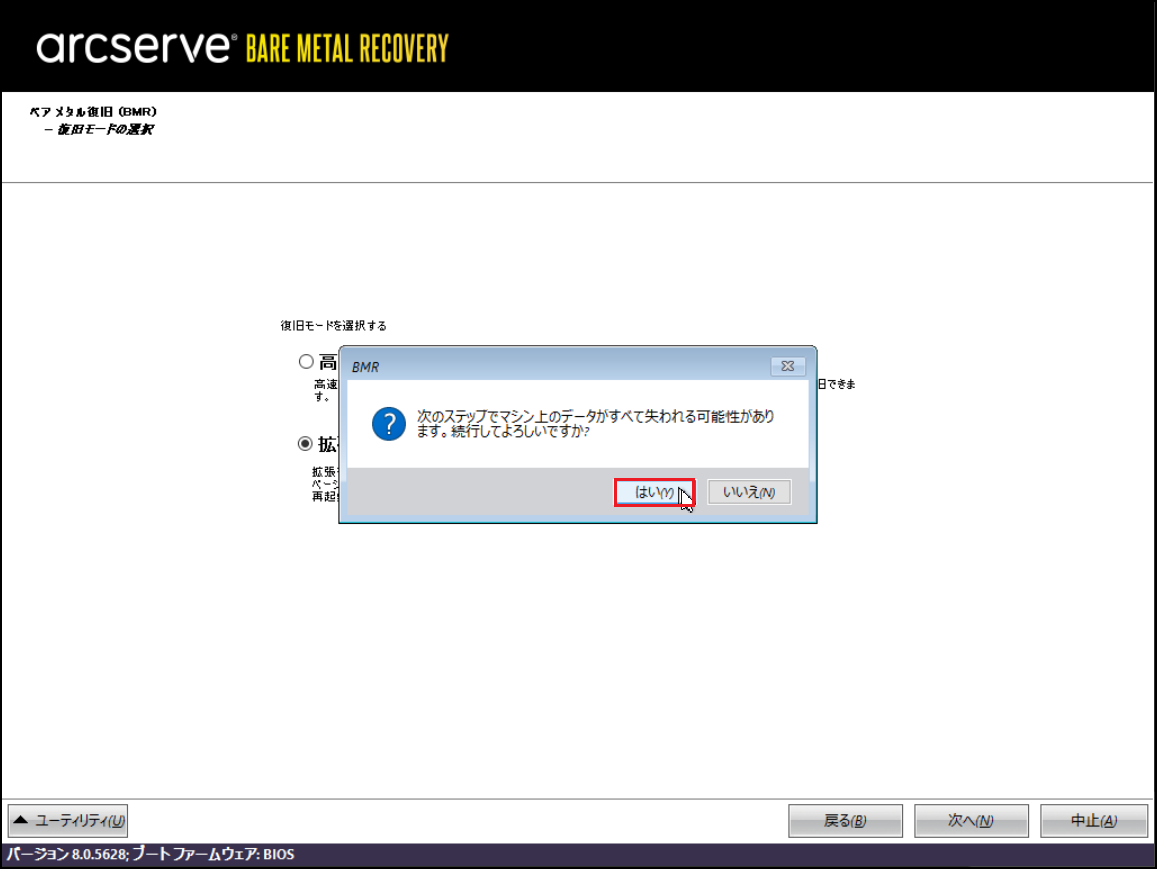Click the blue question mark icon
The image size is (1157, 869).
(389, 424)
